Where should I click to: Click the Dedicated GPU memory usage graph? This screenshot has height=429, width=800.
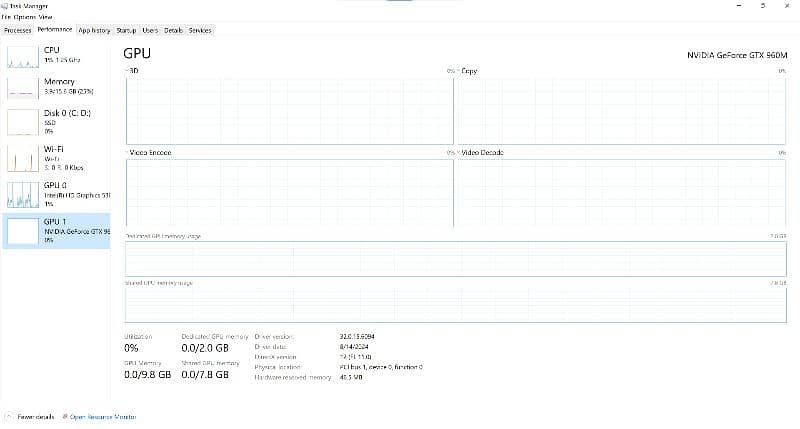point(455,258)
